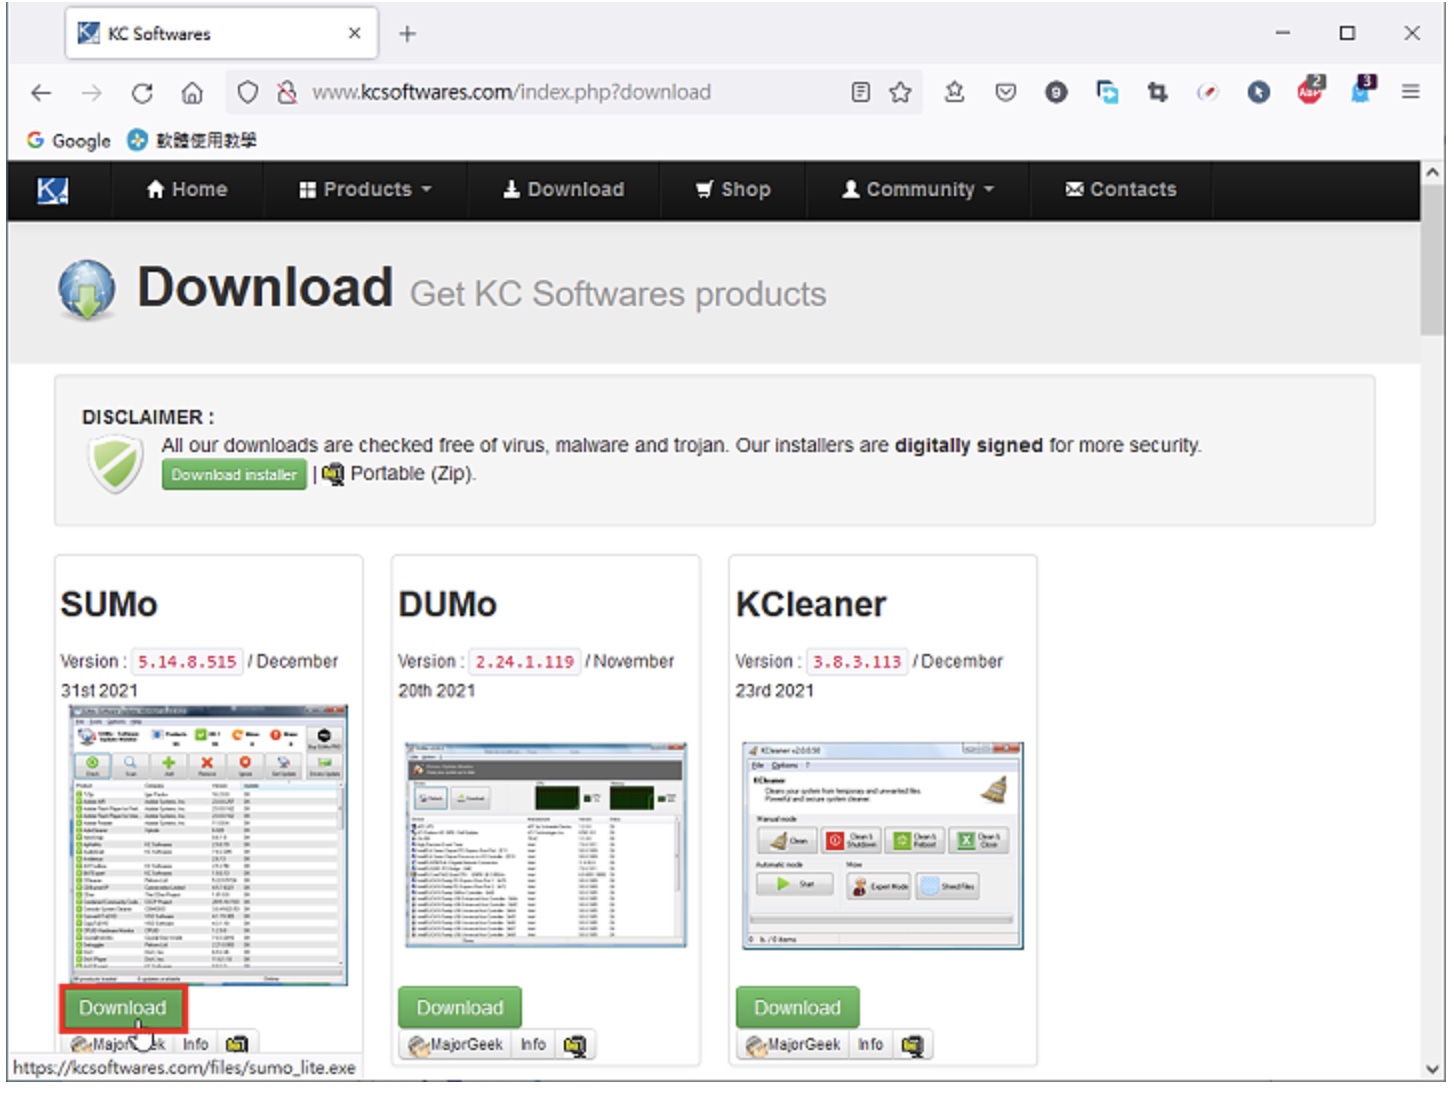Viewport: 1454px width, 1094px height.
Task: Click the page vertical scrollbar
Action: click(x=1432, y=260)
